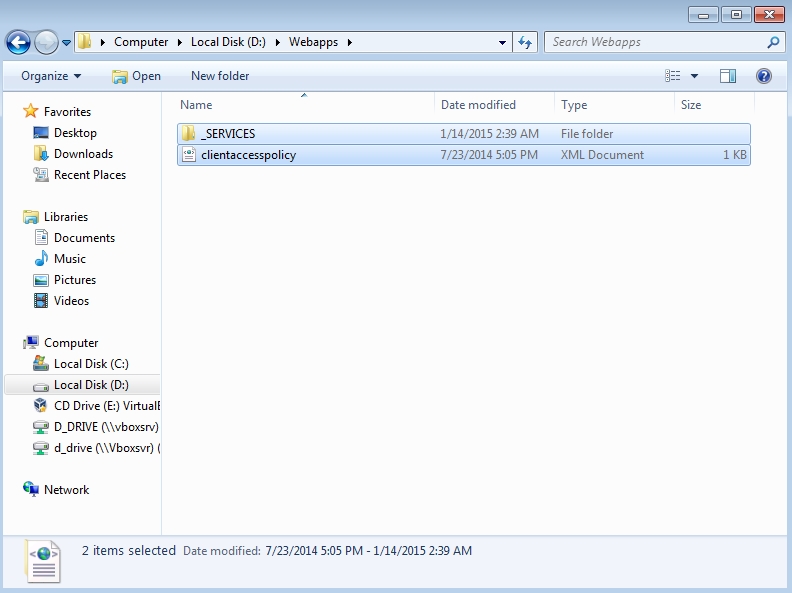The height and width of the screenshot is (593, 792).
Task: Click the Music note icon
Action: 41,258
